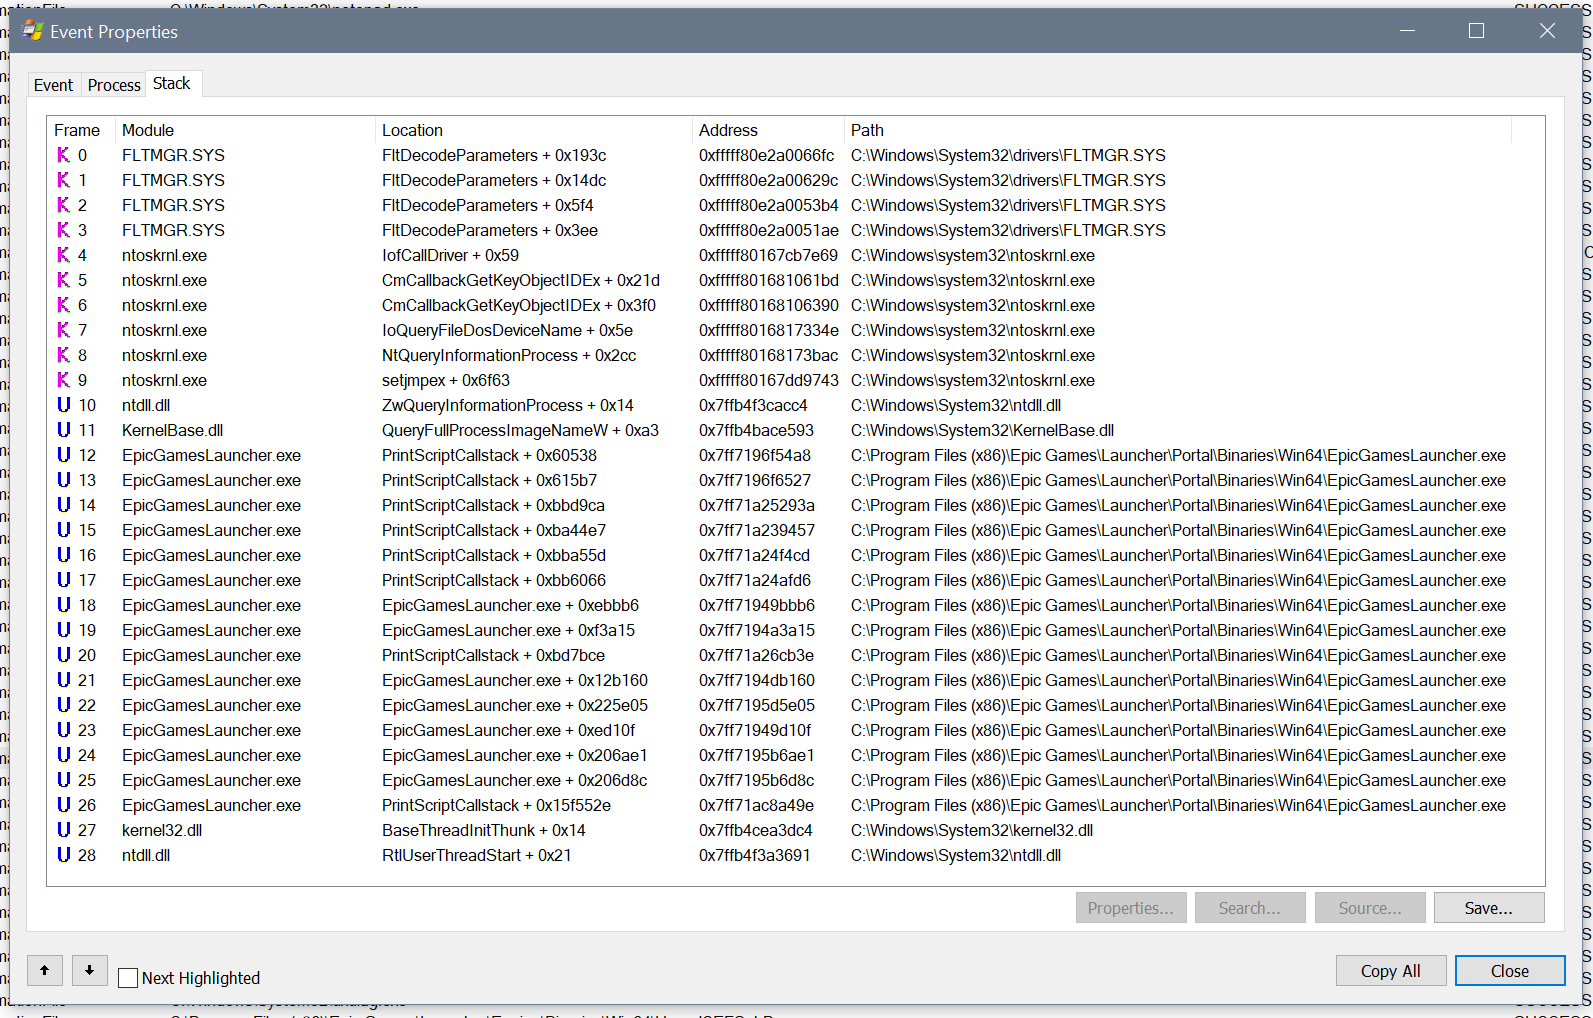
Task: Maximize the Event Properties window
Action: (1476, 31)
